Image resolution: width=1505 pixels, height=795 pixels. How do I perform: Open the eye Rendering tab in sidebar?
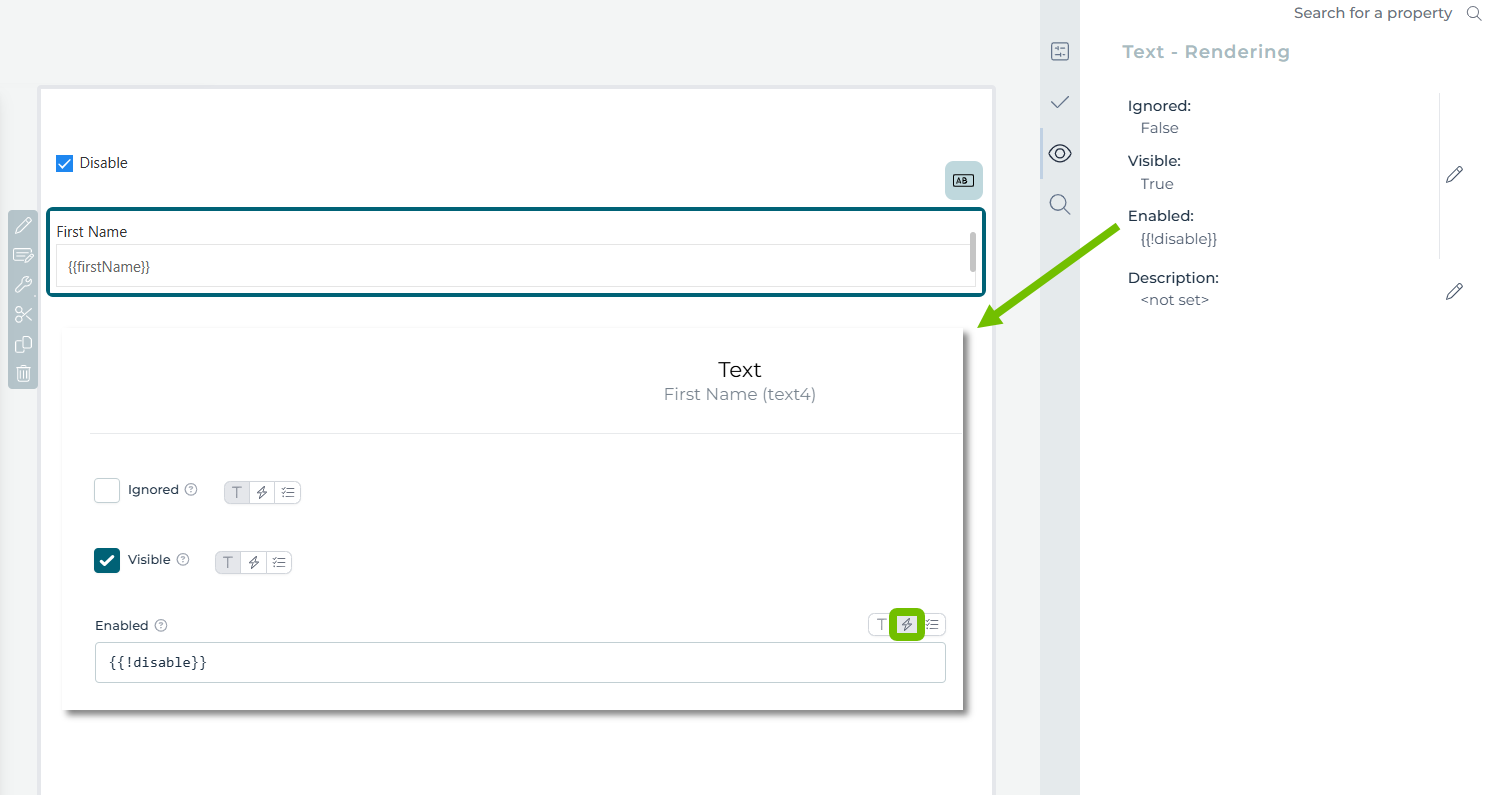(x=1060, y=153)
